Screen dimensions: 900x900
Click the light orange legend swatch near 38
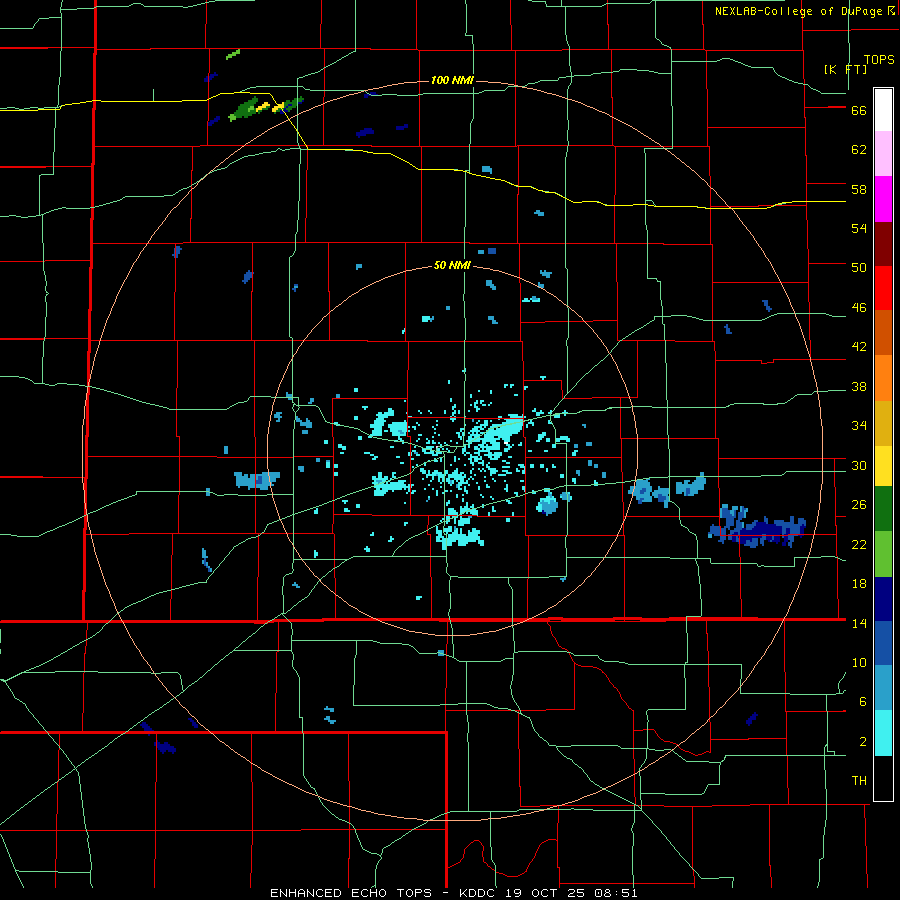[x=883, y=378]
